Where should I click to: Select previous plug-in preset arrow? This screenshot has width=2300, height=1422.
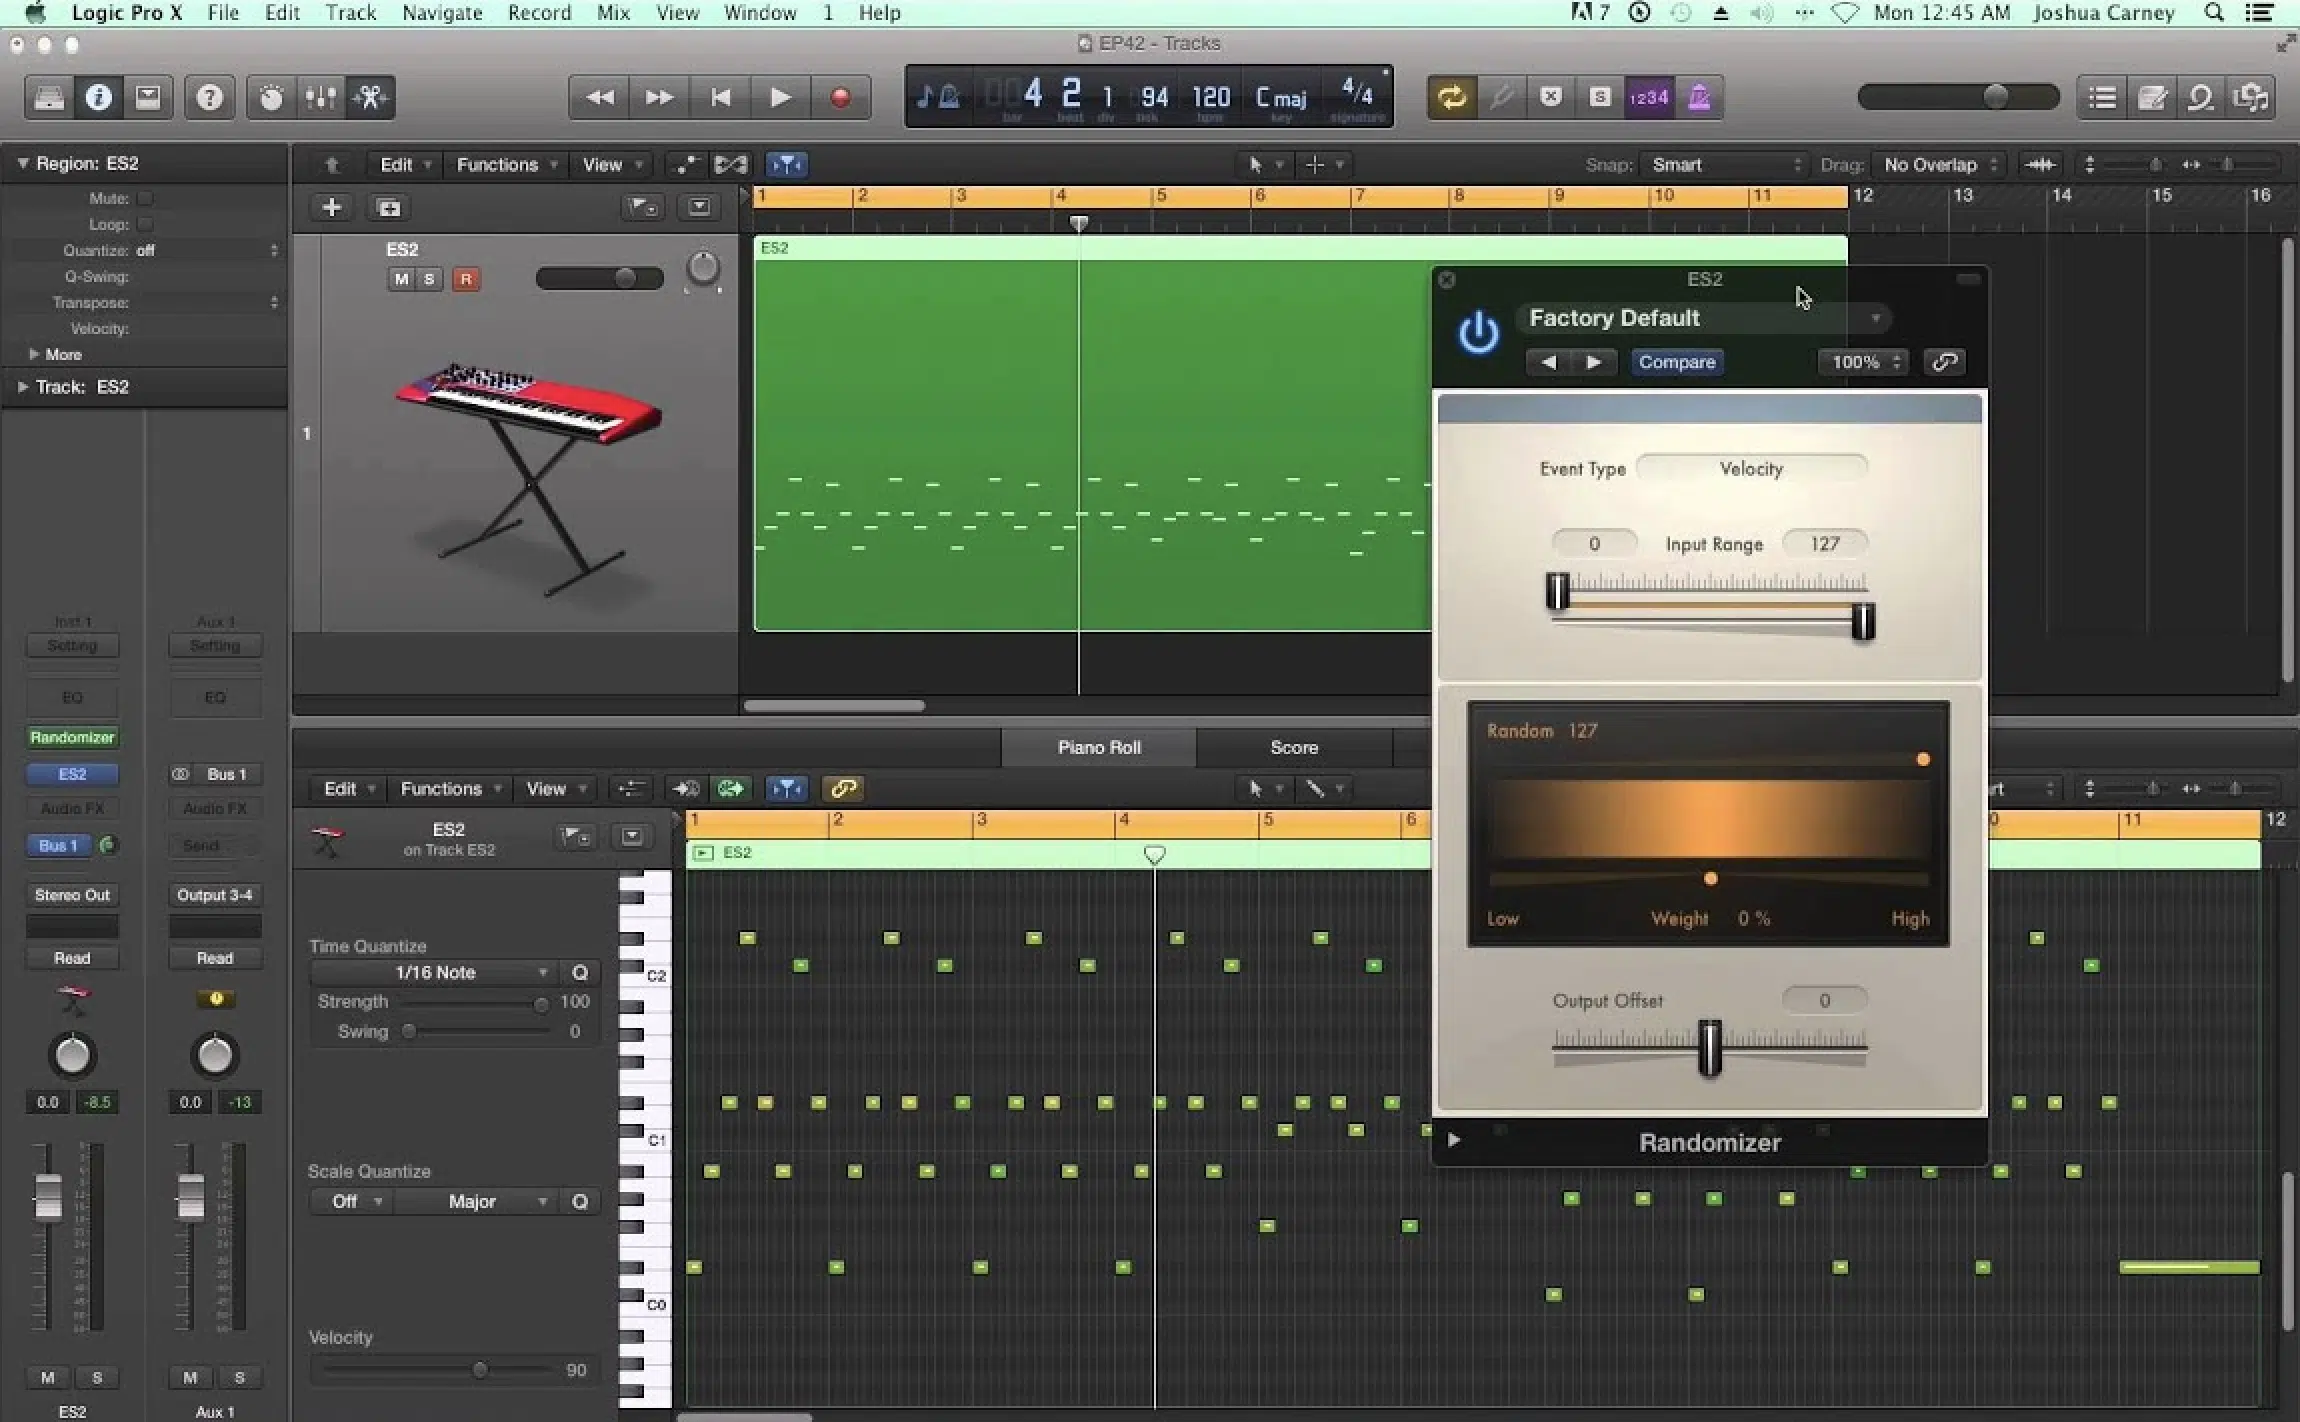tap(1549, 362)
